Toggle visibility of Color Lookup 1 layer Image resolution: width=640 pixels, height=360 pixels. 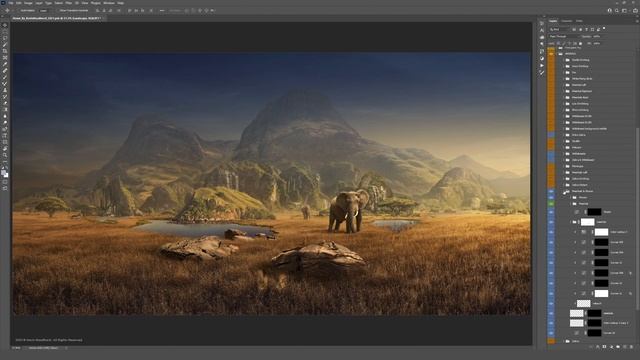click(551, 232)
